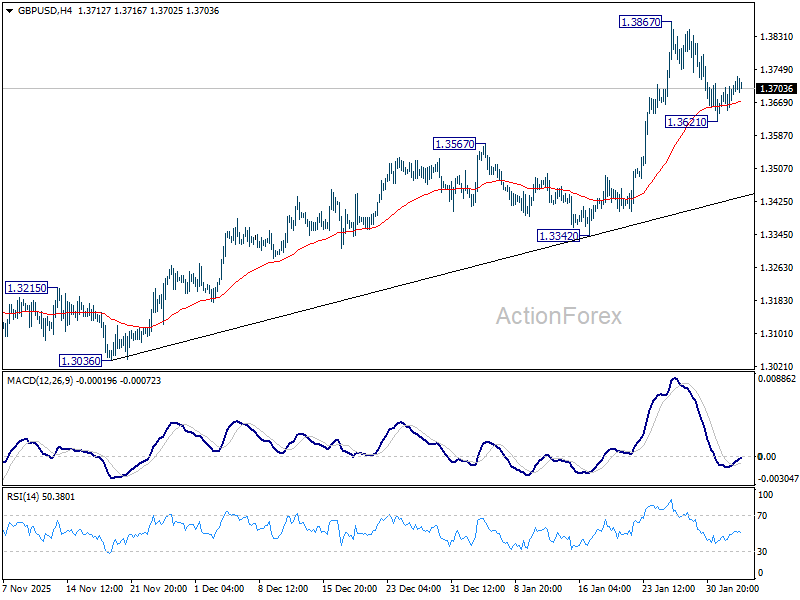Click the current price tag 1.37036
This screenshot has width=800, height=600.
(x=777, y=89)
